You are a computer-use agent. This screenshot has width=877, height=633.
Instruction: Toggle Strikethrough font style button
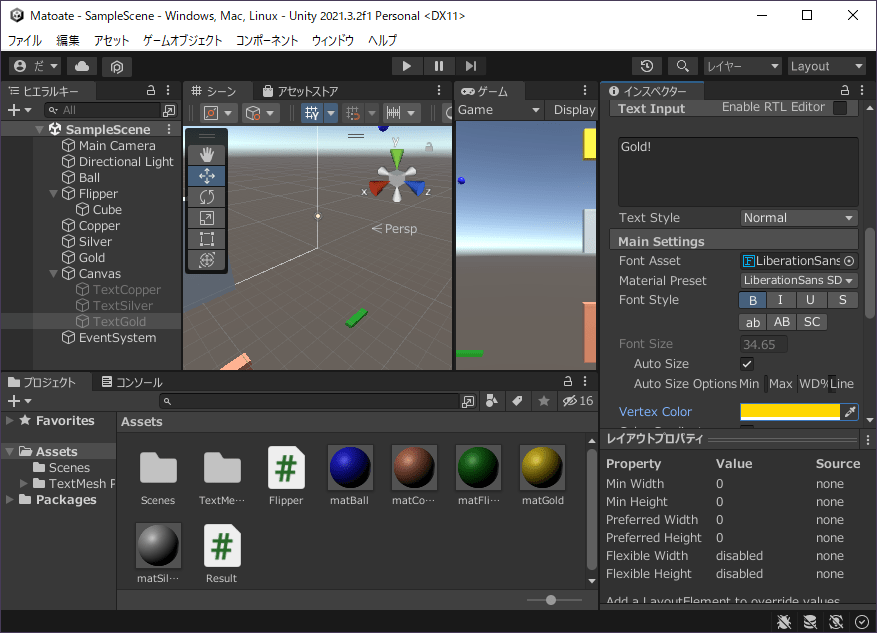coord(842,300)
